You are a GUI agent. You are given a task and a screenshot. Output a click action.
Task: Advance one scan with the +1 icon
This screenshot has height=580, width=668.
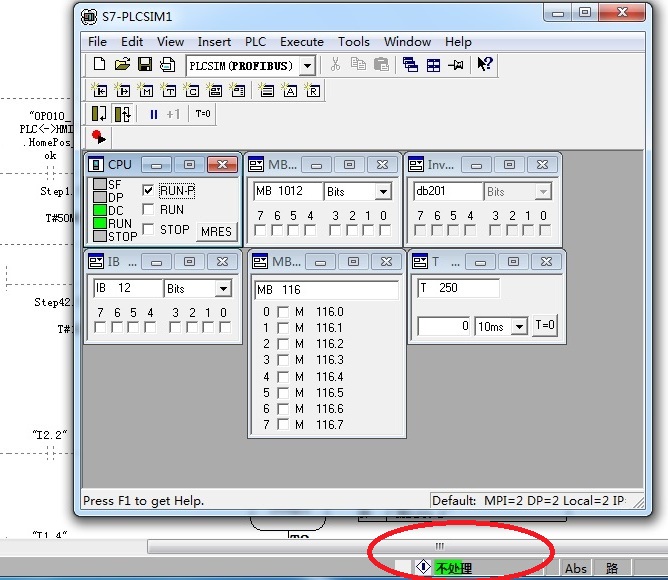[x=173, y=114]
